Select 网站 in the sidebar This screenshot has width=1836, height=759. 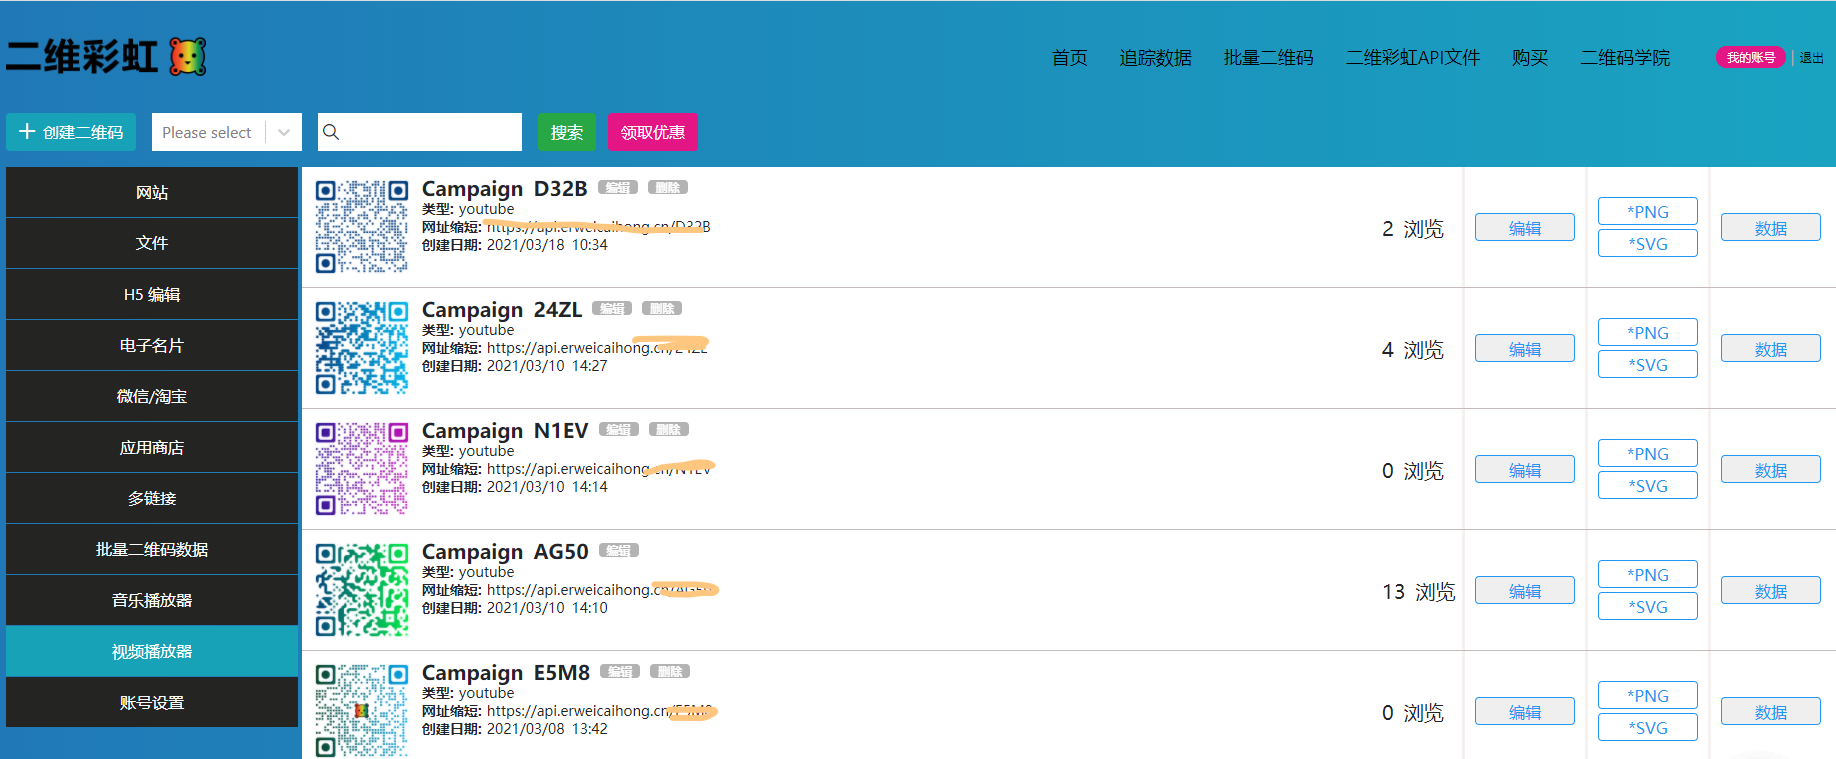click(152, 192)
